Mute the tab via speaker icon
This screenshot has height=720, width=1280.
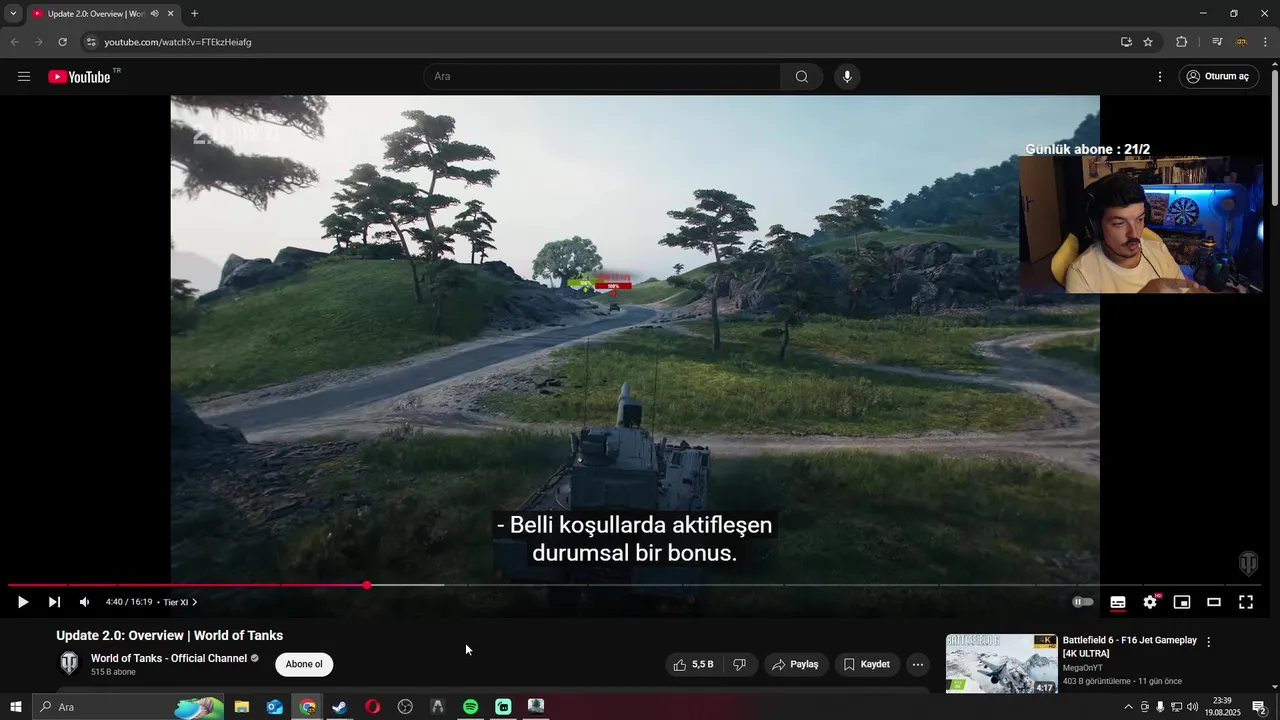tap(154, 14)
